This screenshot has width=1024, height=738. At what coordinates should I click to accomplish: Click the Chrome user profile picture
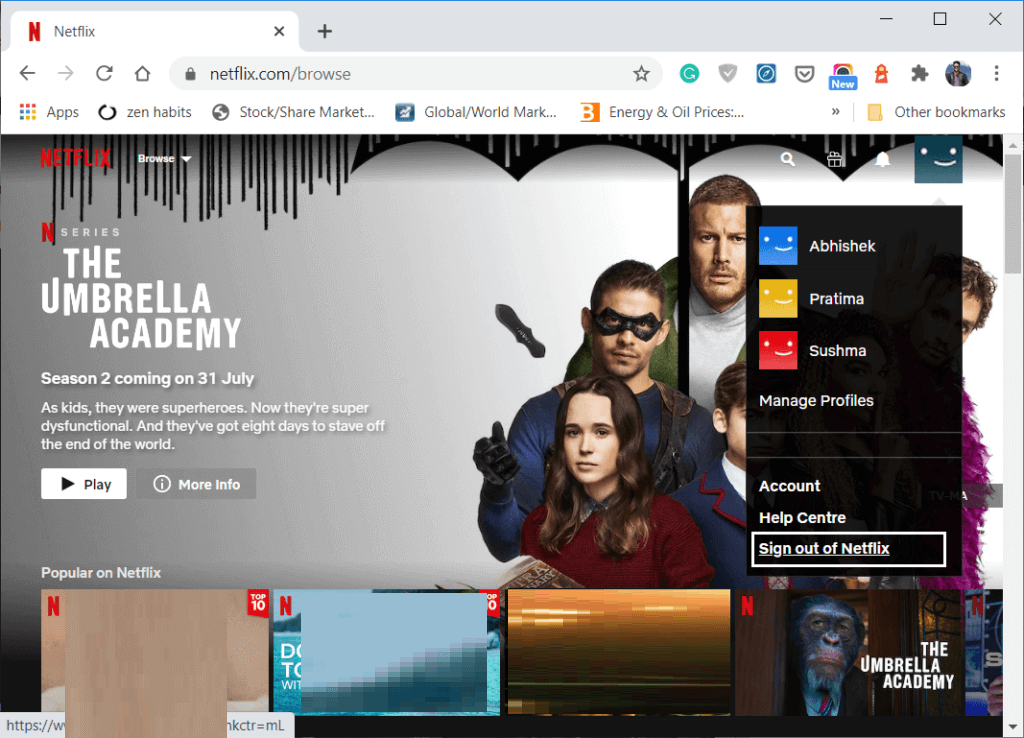click(x=958, y=73)
